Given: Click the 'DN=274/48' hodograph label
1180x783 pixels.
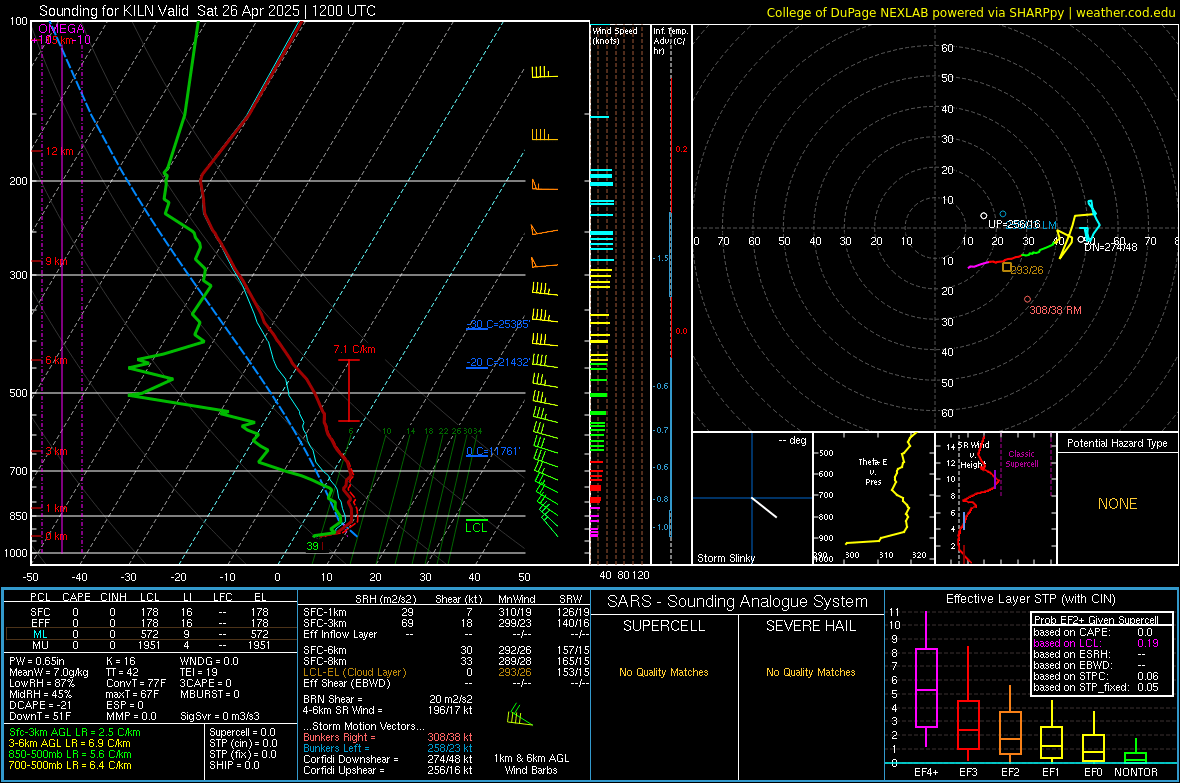Looking at the screenshot, I should 1111,247.
